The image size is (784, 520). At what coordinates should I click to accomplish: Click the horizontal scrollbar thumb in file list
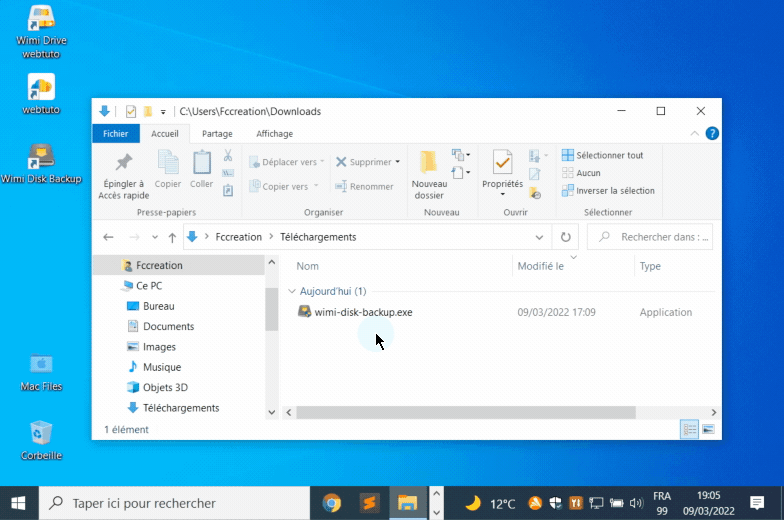tap(466, 412)
